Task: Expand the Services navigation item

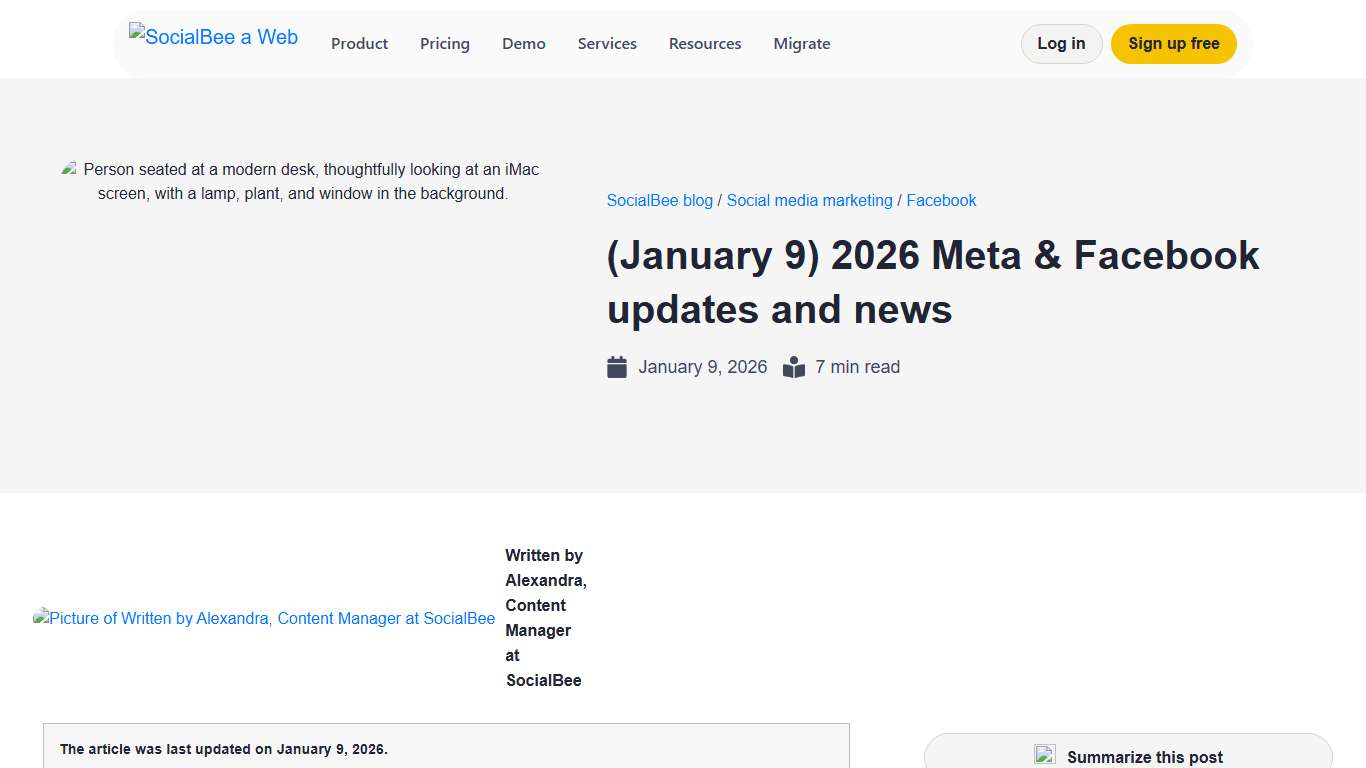Action: [x=607, y=43]
